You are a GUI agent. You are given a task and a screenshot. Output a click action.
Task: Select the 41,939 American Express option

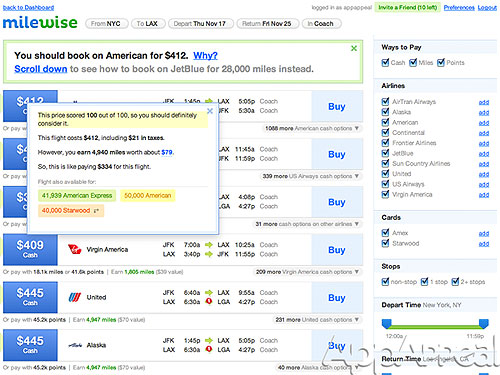[x=77, y=196]
